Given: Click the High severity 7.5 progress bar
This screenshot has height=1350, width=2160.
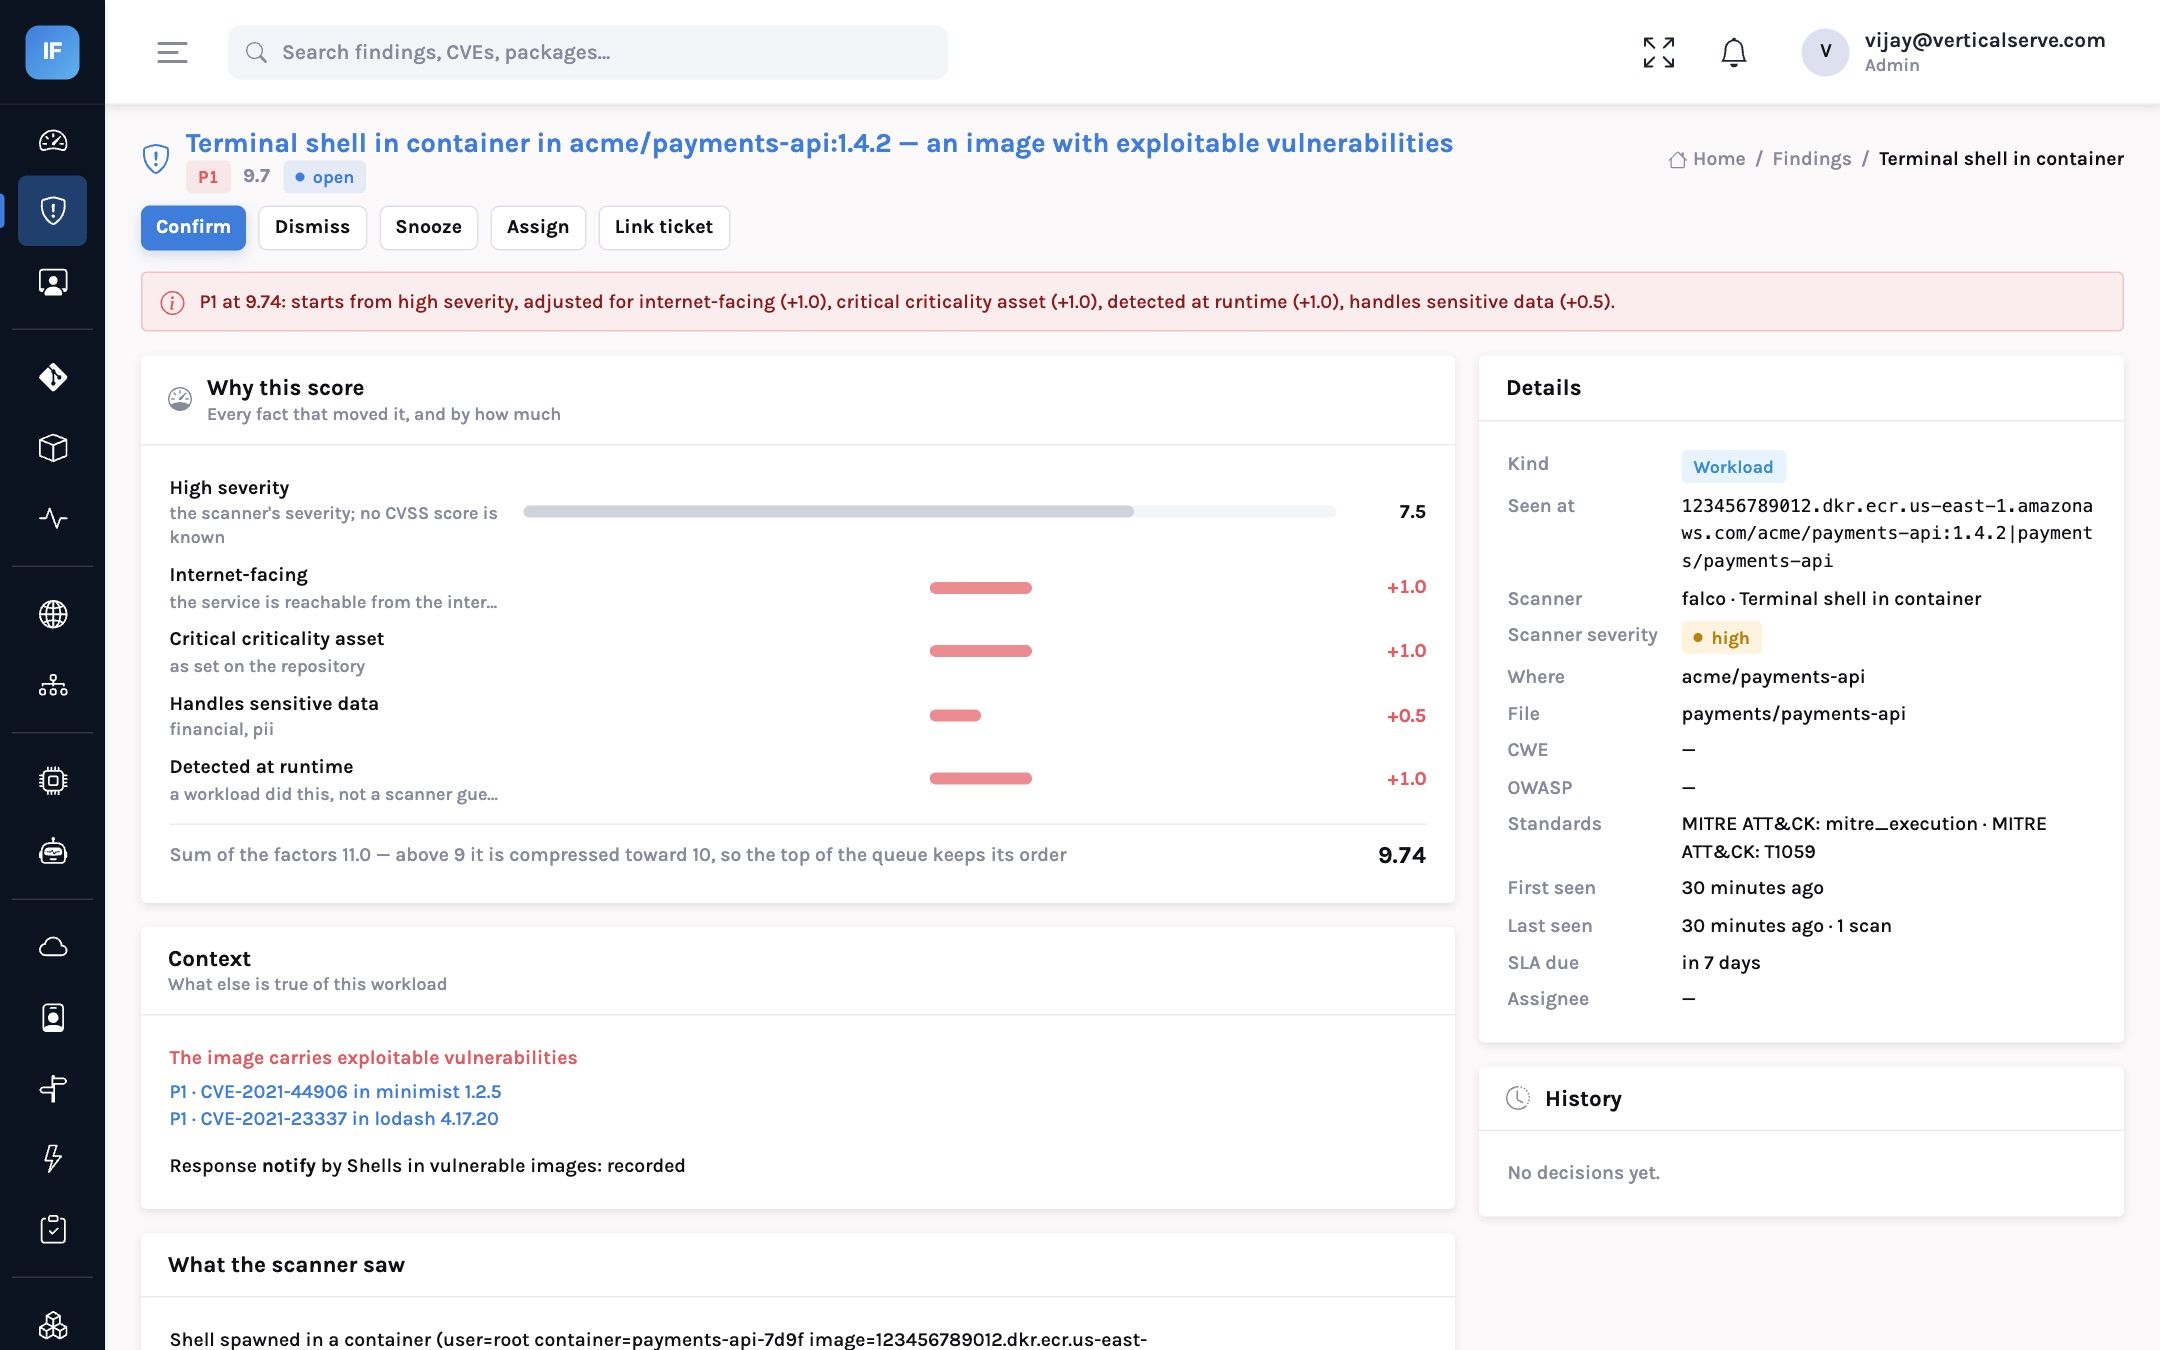Looking at the screenshot, I should (929, 511).
